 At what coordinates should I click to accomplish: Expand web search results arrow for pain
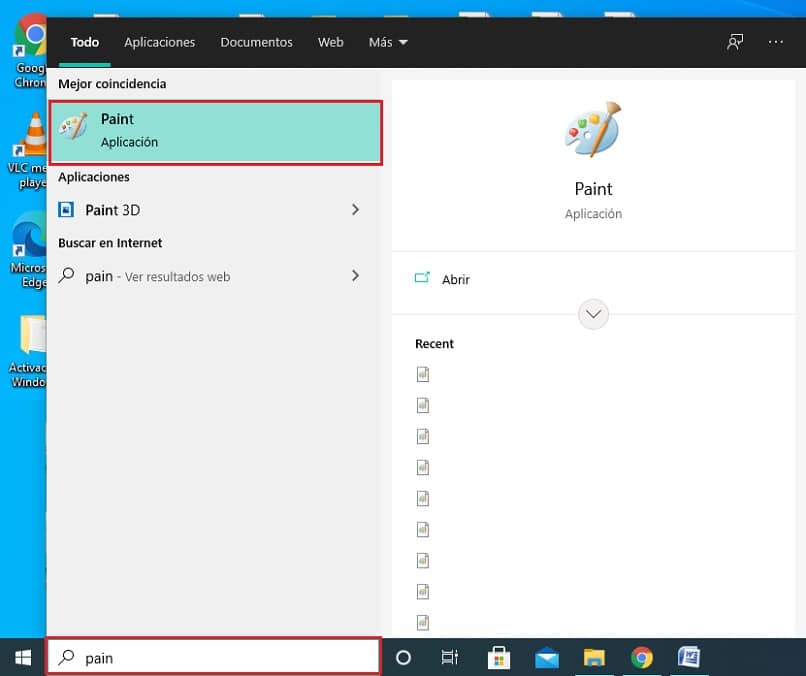(355, 276)
